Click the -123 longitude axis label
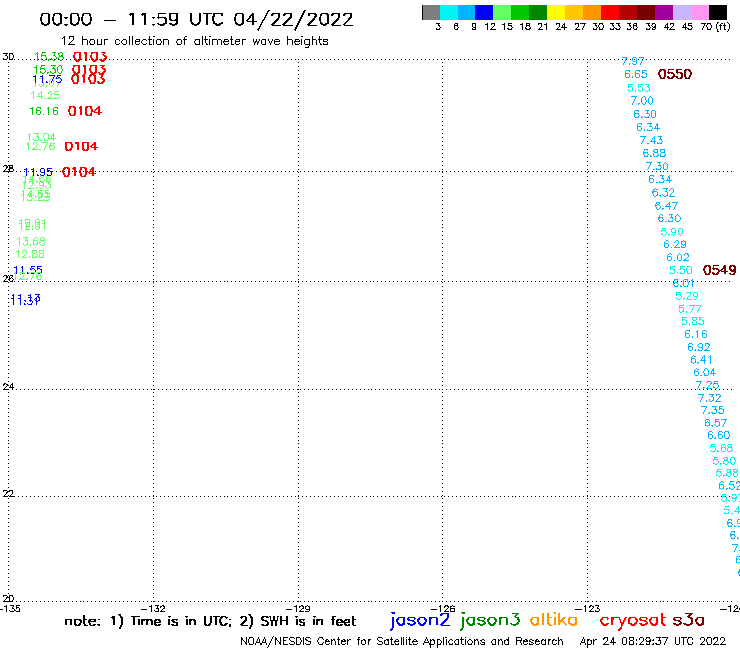Viewport: 740px width, 650px height. [x=589, y=608]
